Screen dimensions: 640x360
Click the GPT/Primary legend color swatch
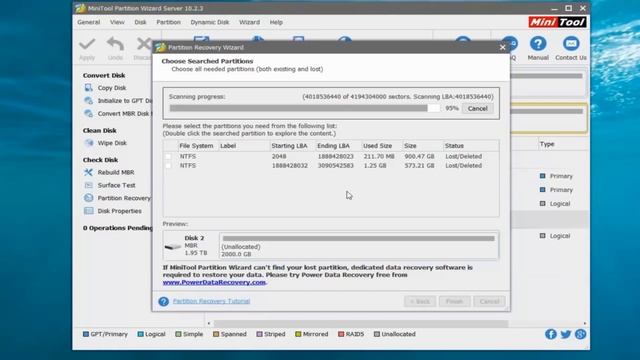tap(86, 334)
